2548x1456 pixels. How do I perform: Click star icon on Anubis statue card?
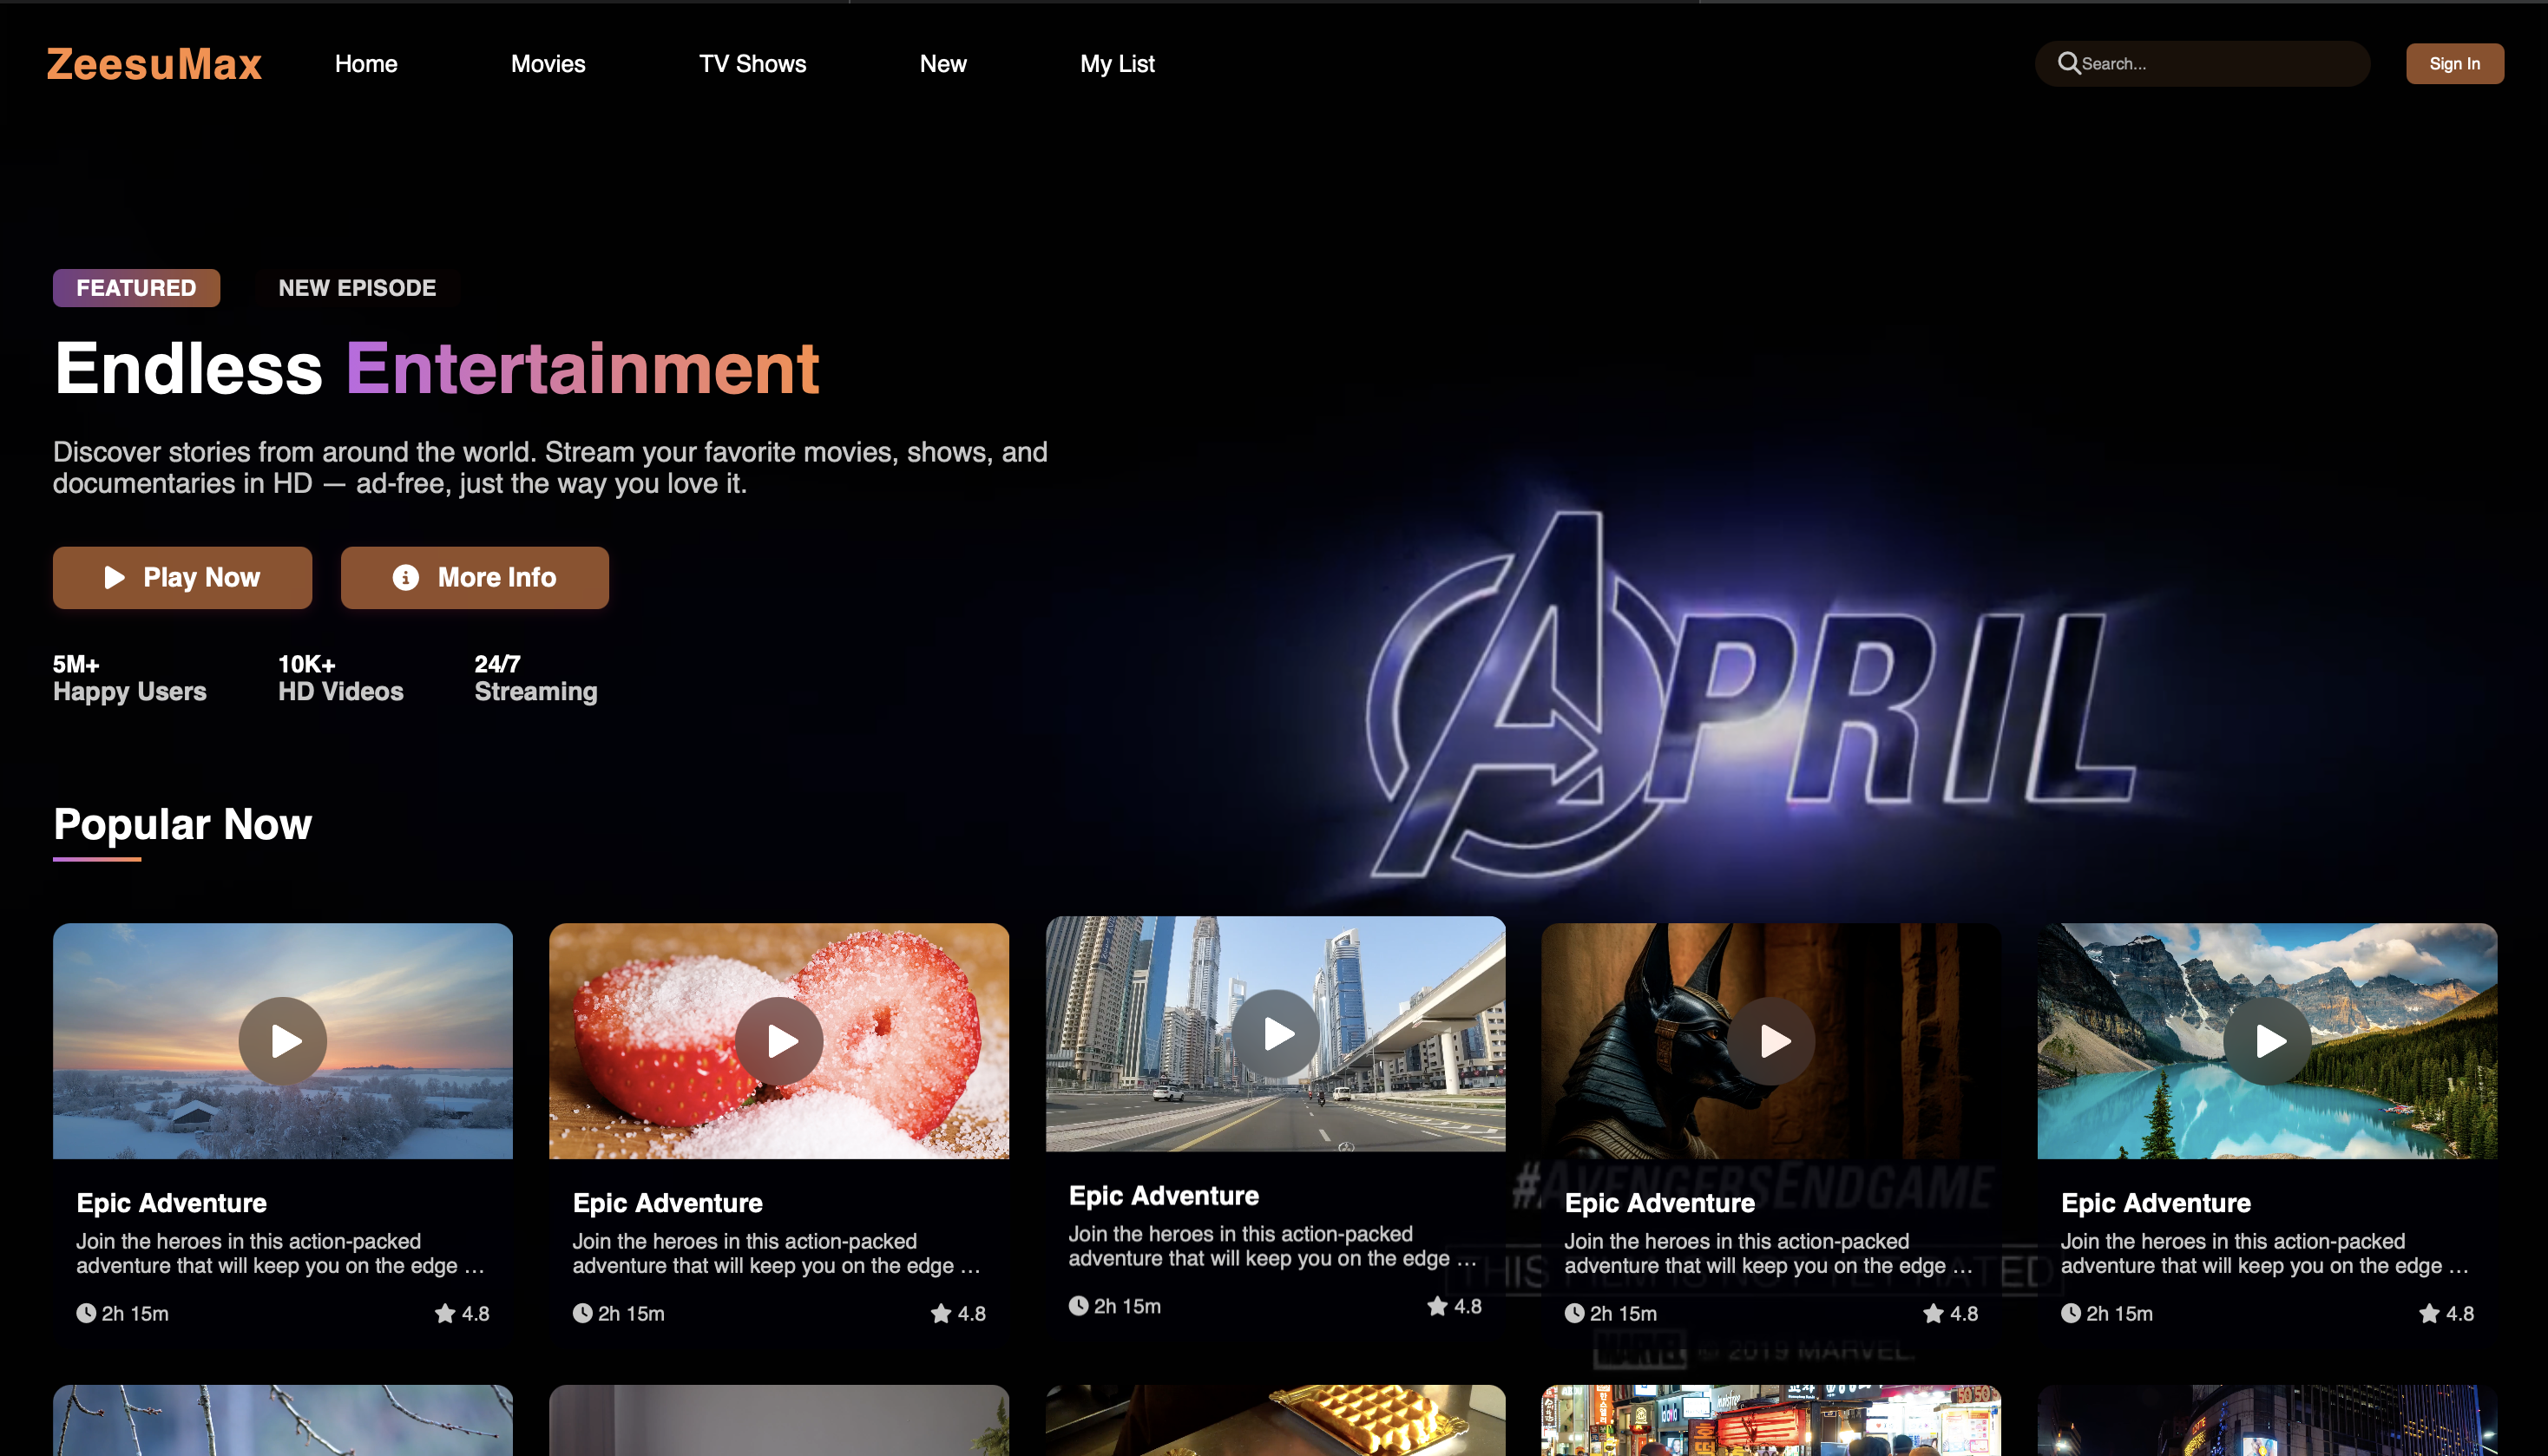pyautogui.click(x=1933, y=1313)
